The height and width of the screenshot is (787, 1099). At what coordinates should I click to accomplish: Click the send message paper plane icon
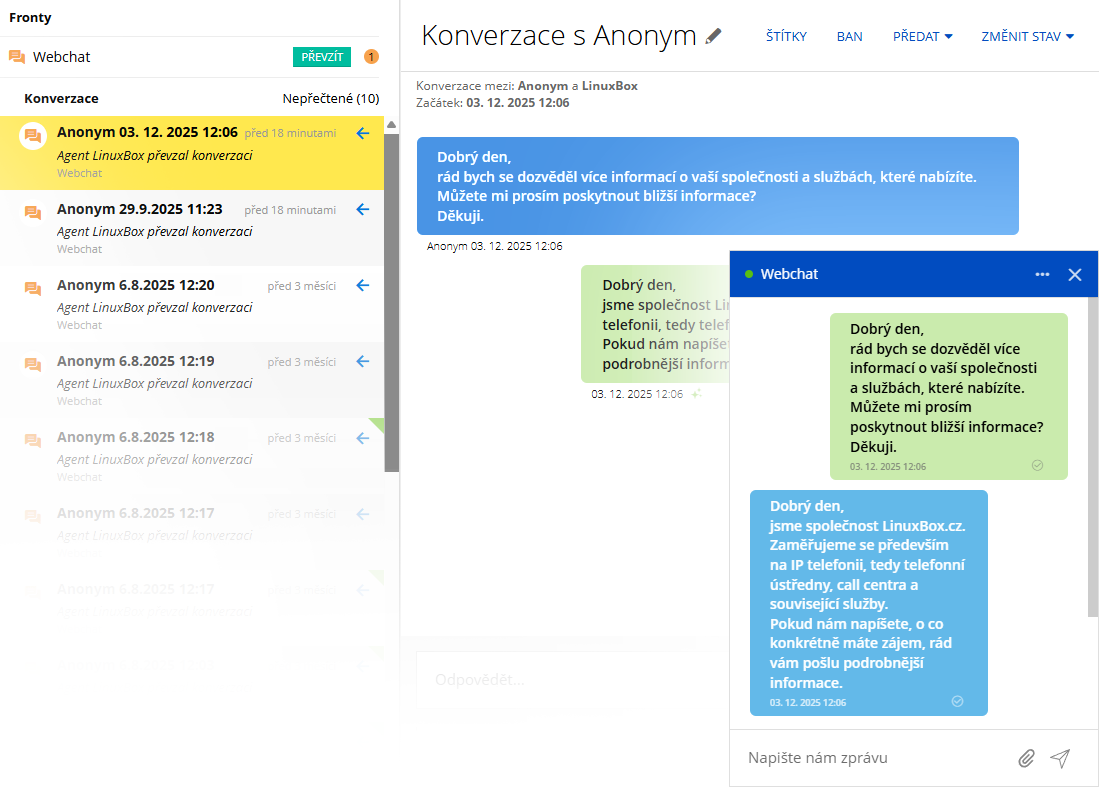[1060, 758]
